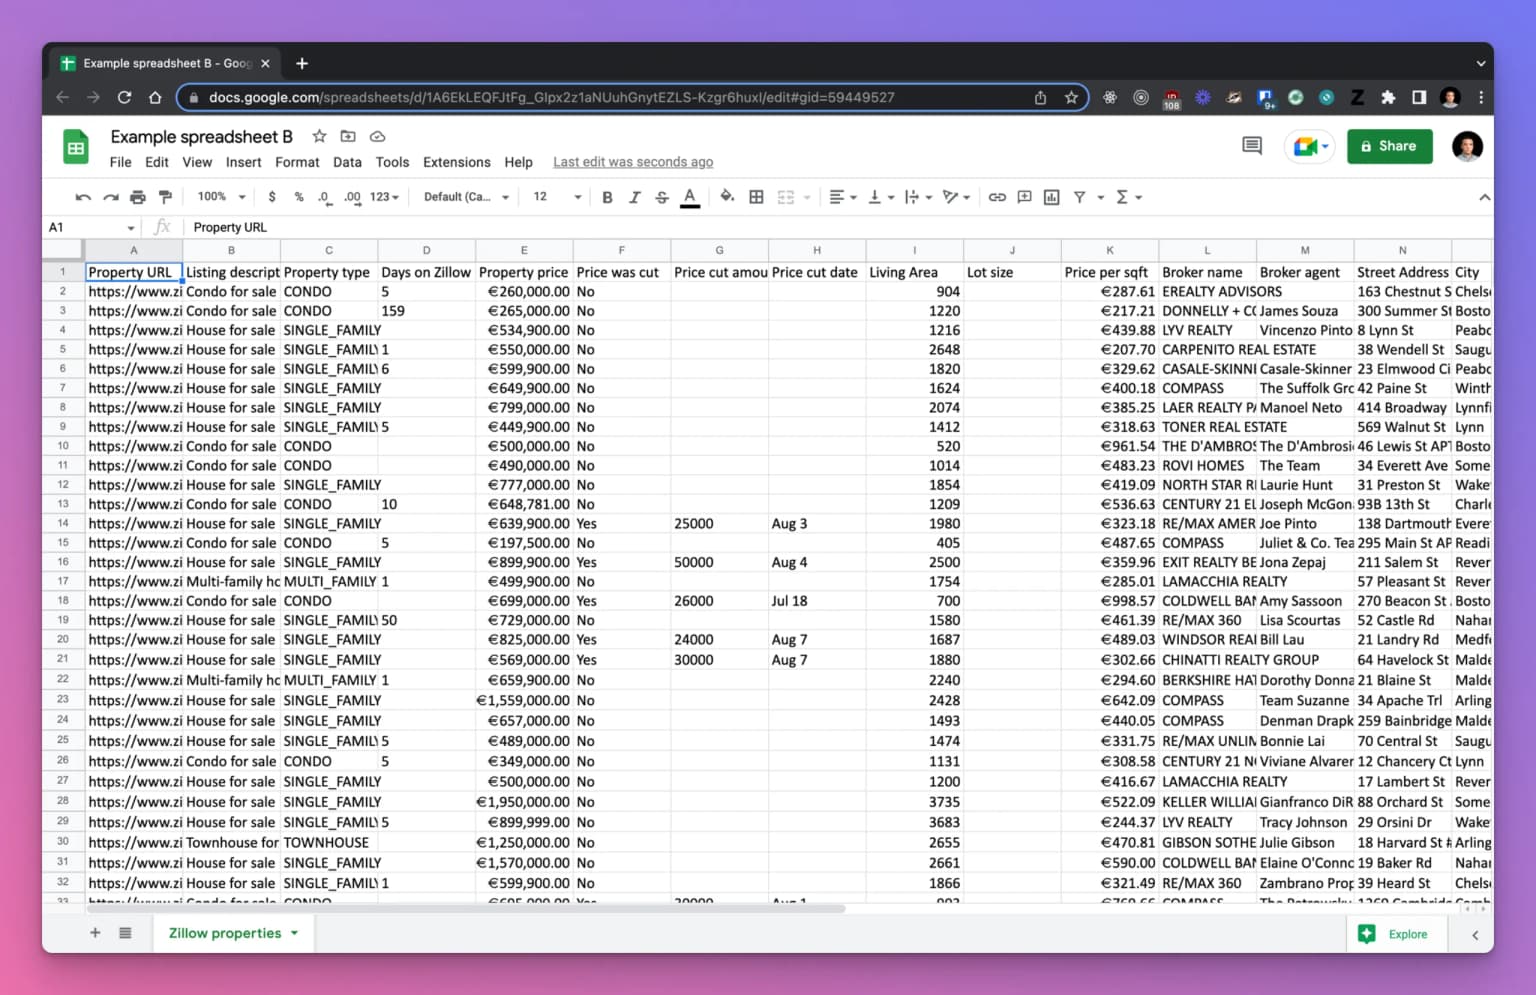Open the File menu
1536x995 pixels.
[x=121, y=162]
